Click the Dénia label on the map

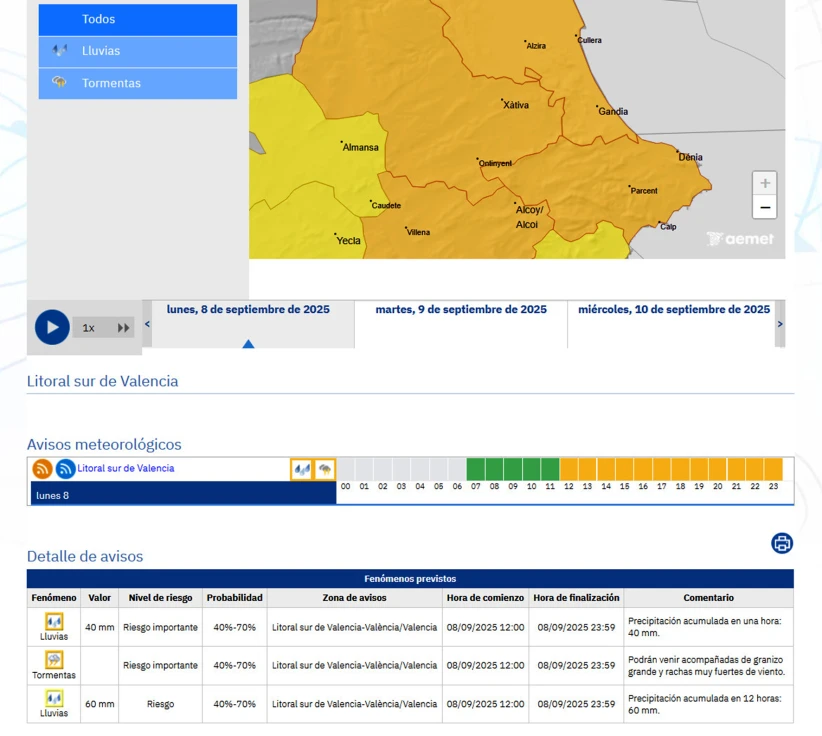coord(690,157)
